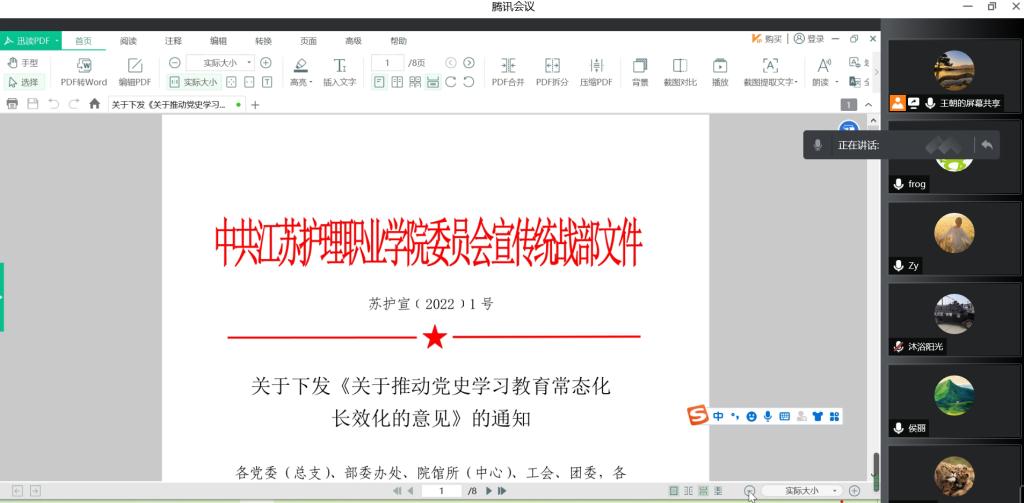Toggle the 手型 hand tool mode
This screenshot has height=503, width=1024.
[22, 63]
